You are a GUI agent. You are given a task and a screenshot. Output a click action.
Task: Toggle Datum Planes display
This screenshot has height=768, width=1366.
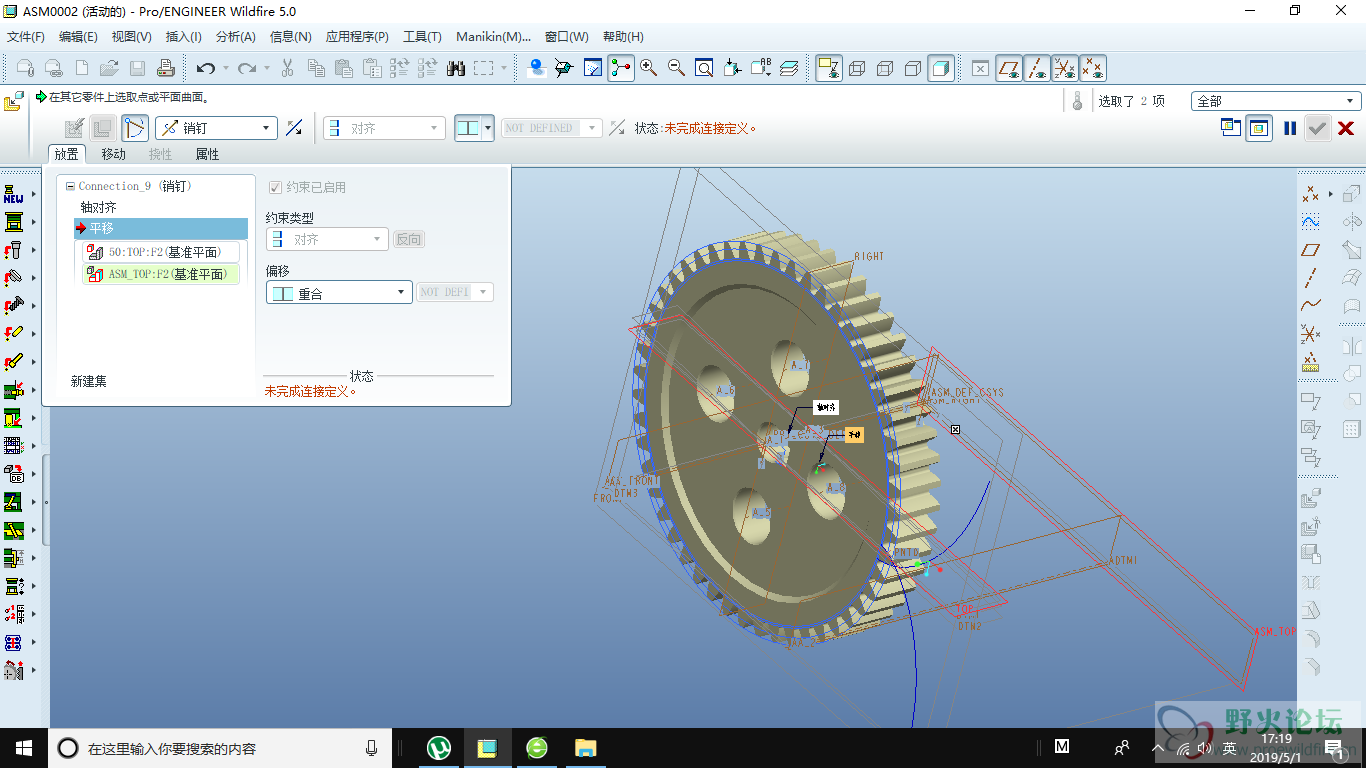coord(1009,68)
